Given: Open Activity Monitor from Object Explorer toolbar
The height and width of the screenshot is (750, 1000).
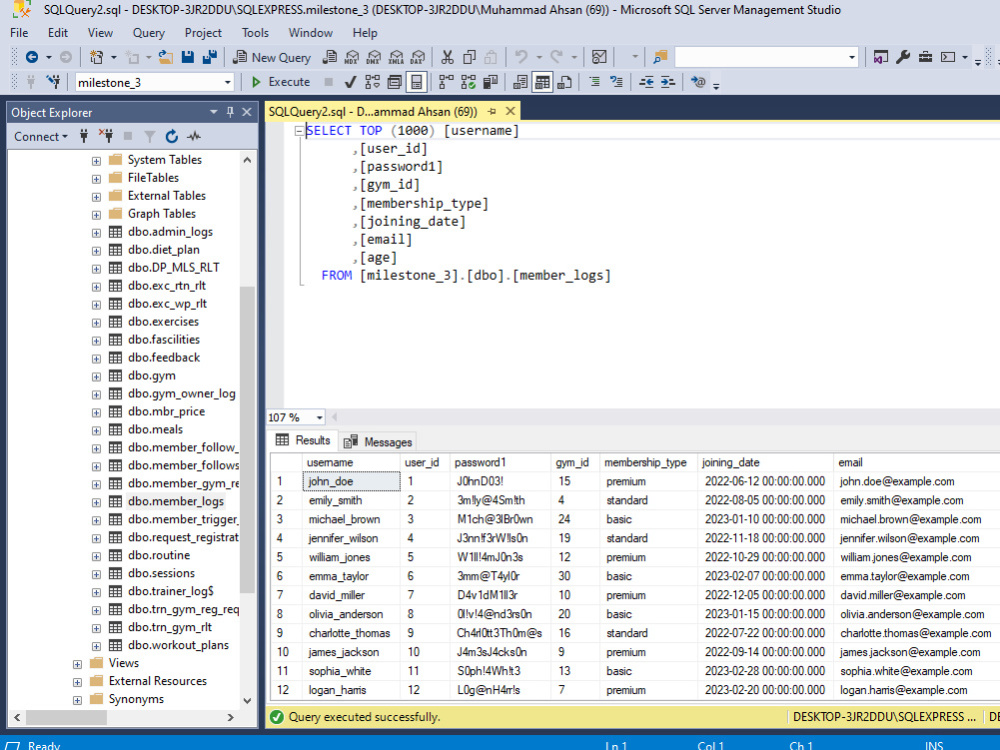Looking at the screenshot, I should click(193, 135).
